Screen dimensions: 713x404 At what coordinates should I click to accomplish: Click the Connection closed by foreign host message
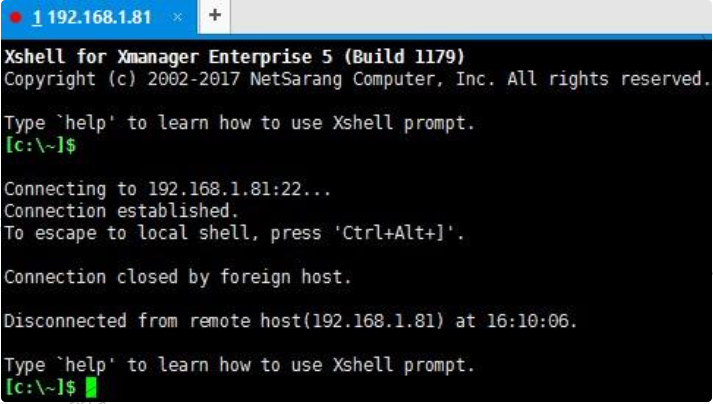178,277
